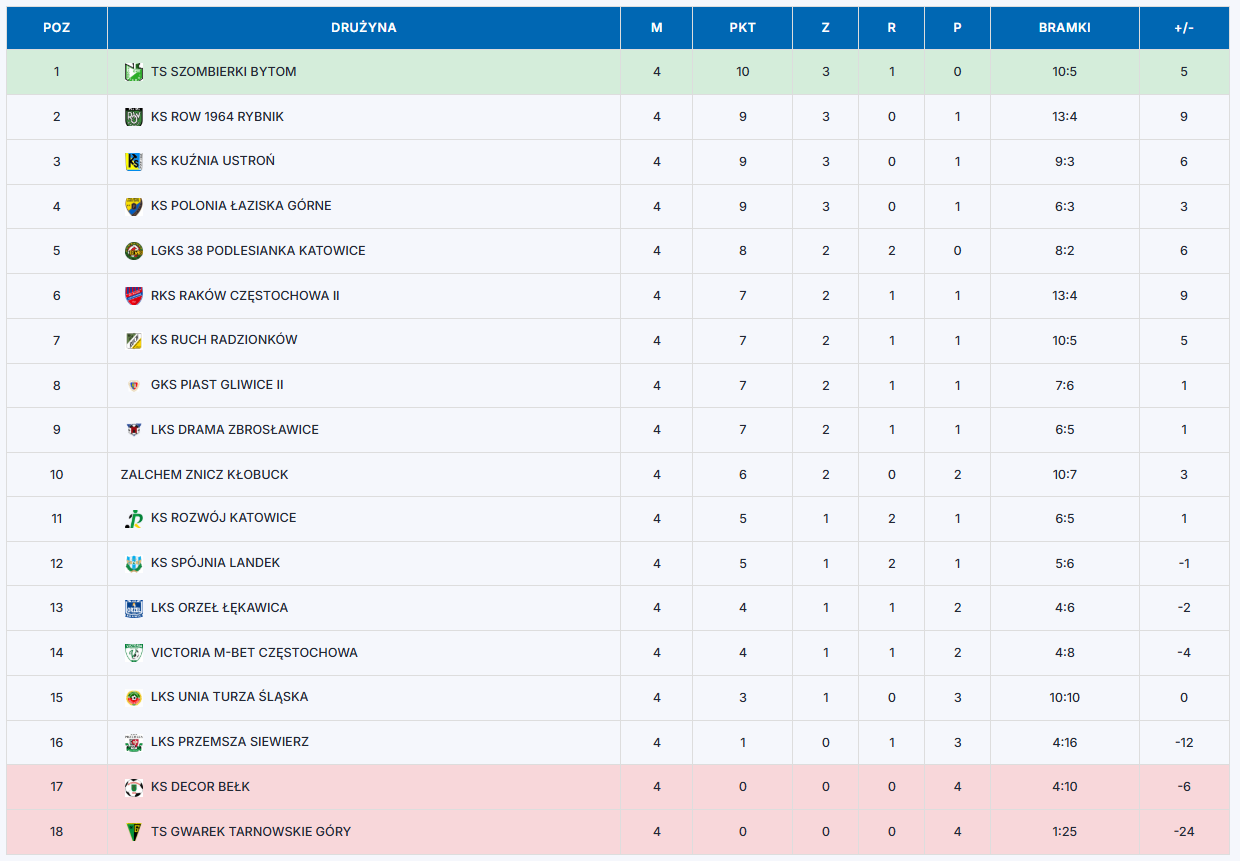Click the KS Decor Bełk football badge
Viewport: 1240px width, 861px height.
click(133, 787)
